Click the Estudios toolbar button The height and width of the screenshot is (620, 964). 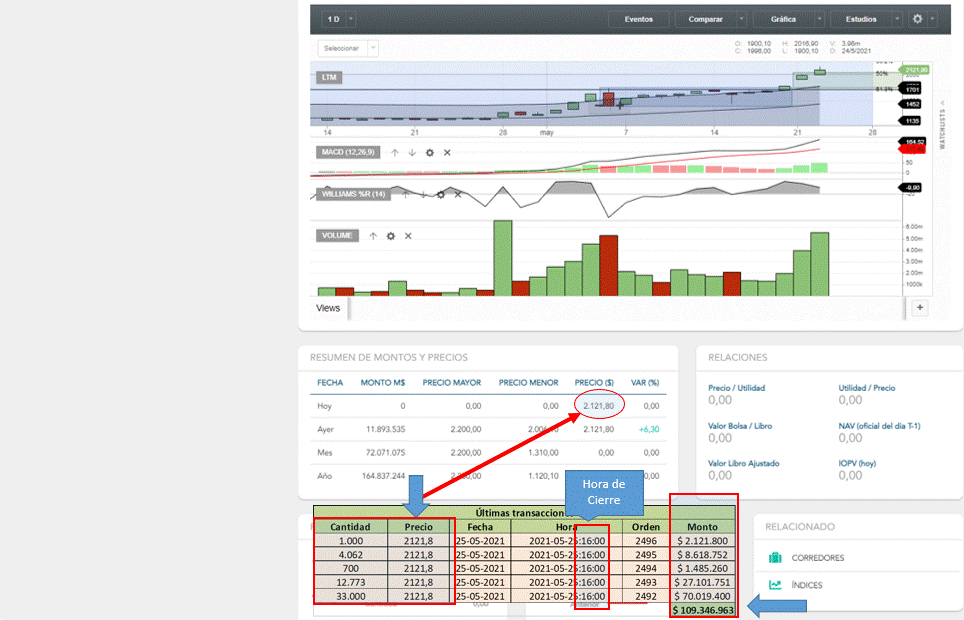point(861,19)
